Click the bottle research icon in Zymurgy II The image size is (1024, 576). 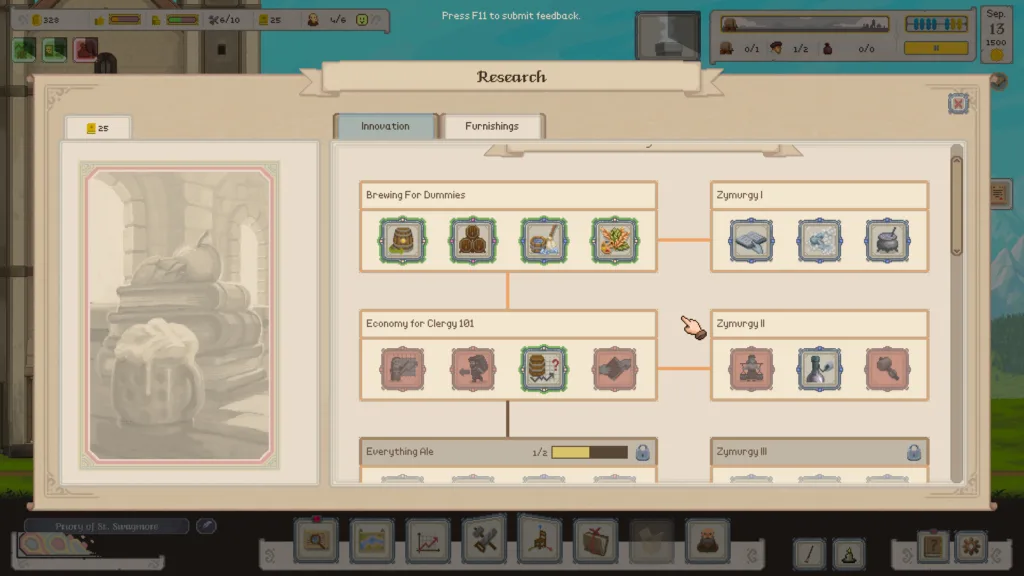[x=819, y=369]
